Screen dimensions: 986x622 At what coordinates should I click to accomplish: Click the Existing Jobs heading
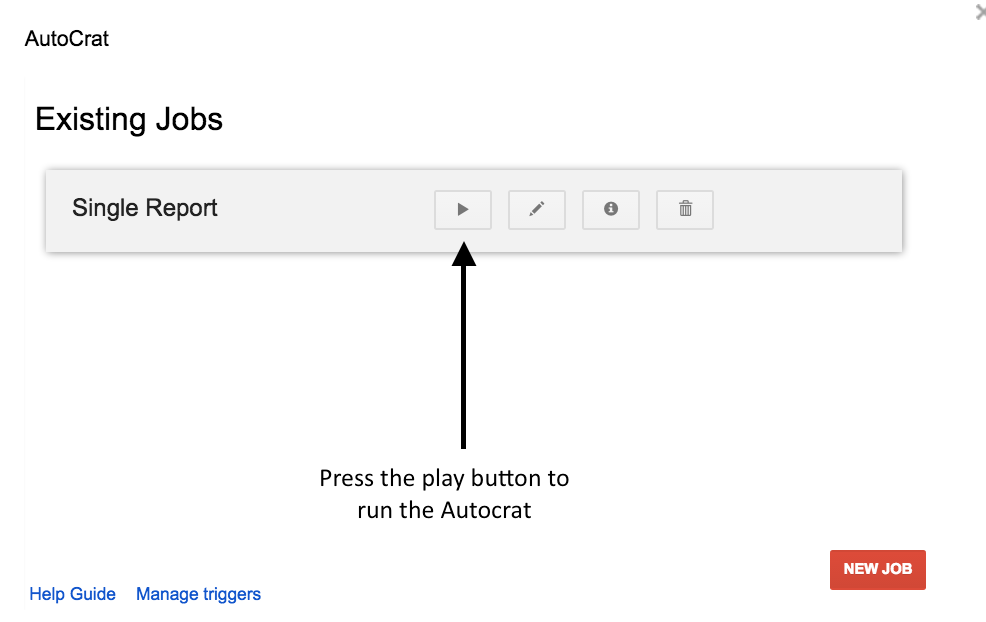129,119
